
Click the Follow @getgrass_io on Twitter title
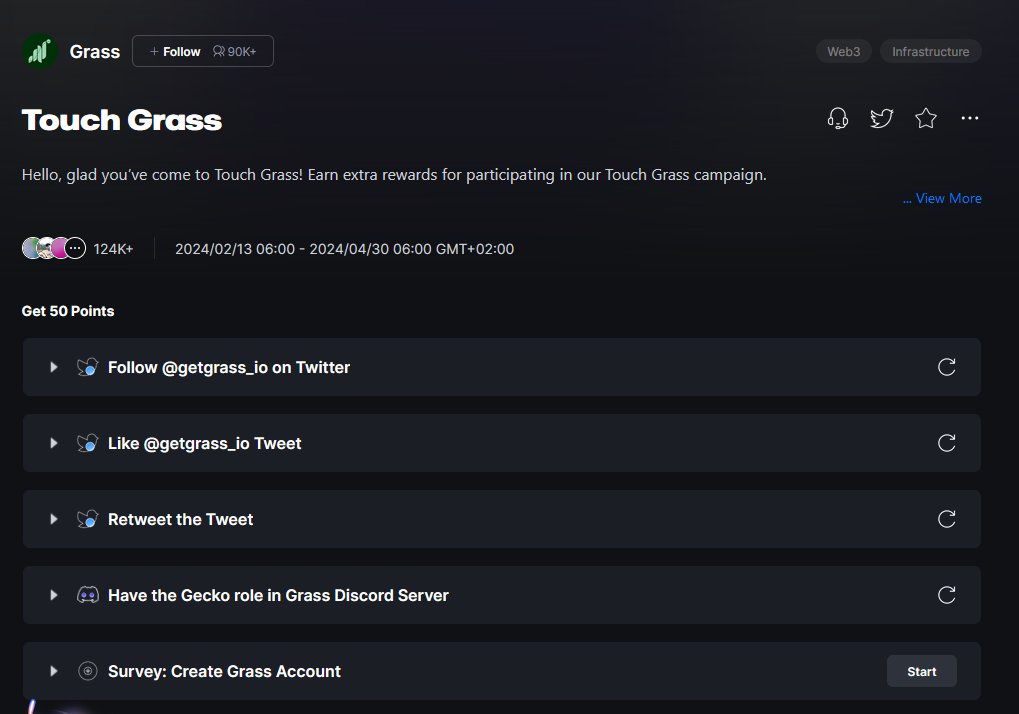click(x=229, y=368)
